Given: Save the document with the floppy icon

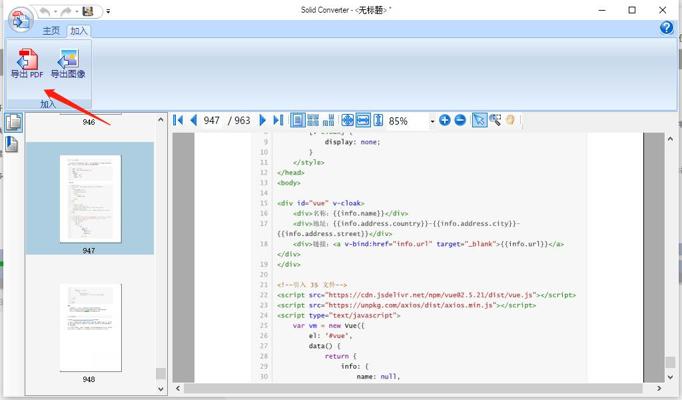Looking at the screenshot, I should point(88,11).
